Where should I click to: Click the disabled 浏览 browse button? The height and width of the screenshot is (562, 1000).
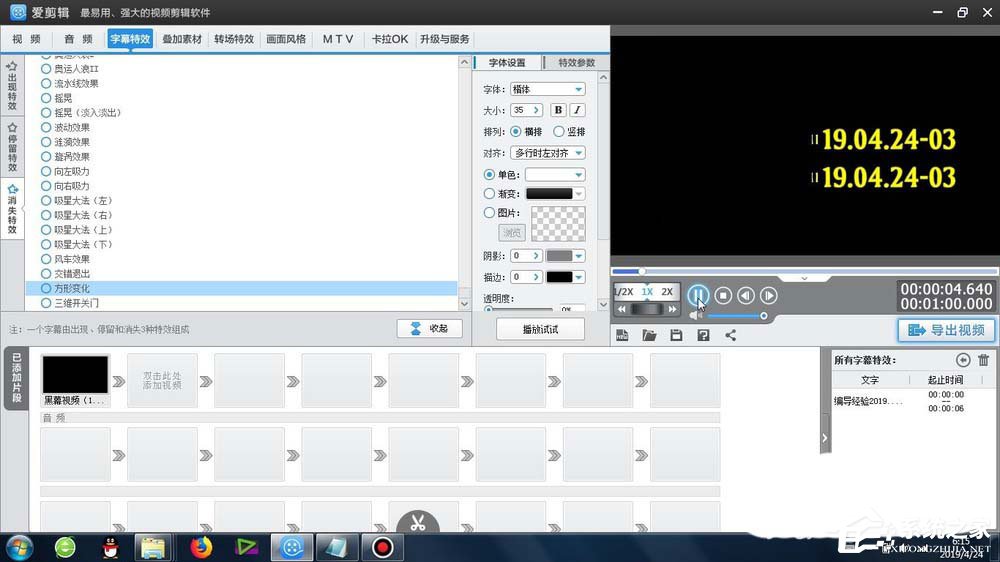pyautogui.click(x=511, y=232)
